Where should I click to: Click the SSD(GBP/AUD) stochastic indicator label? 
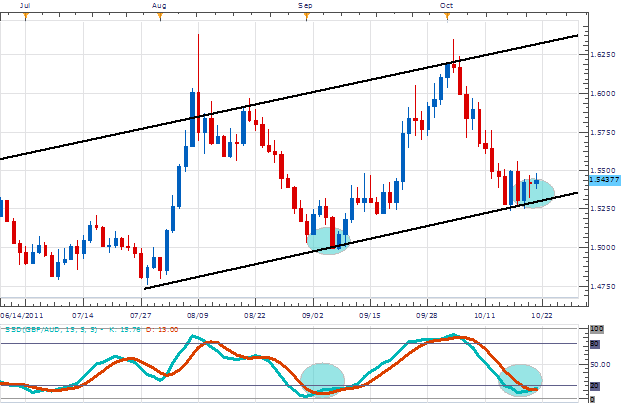(52, 330)
